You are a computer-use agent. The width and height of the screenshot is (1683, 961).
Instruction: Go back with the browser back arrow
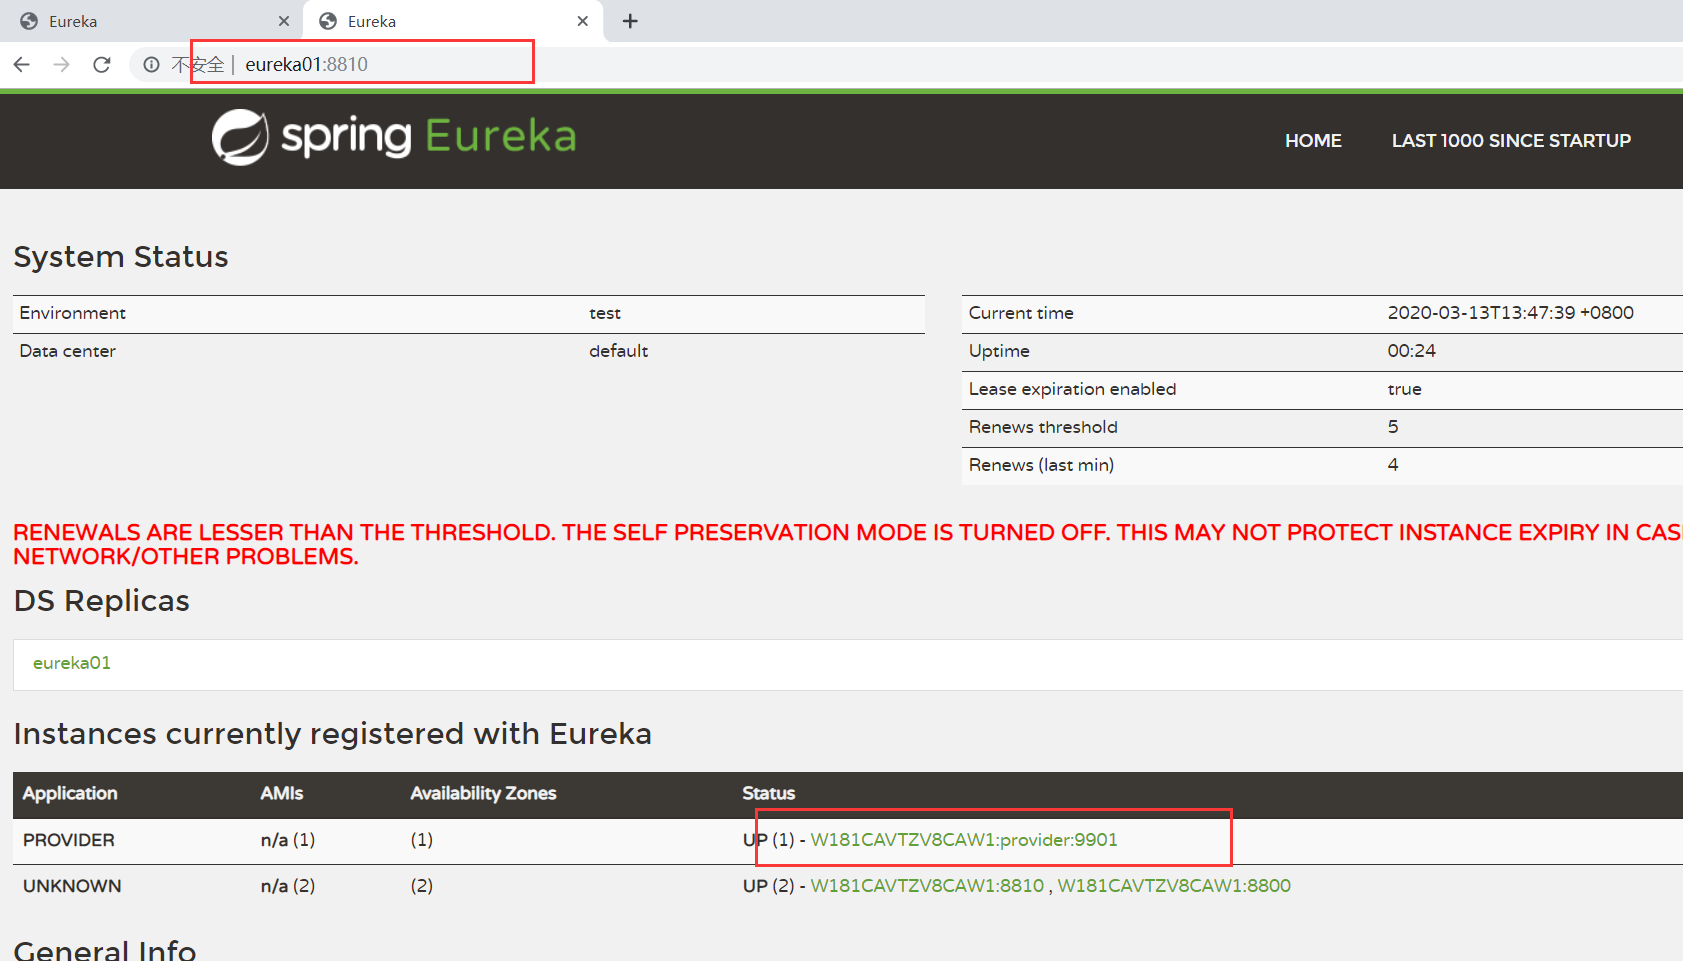[22, 64]
